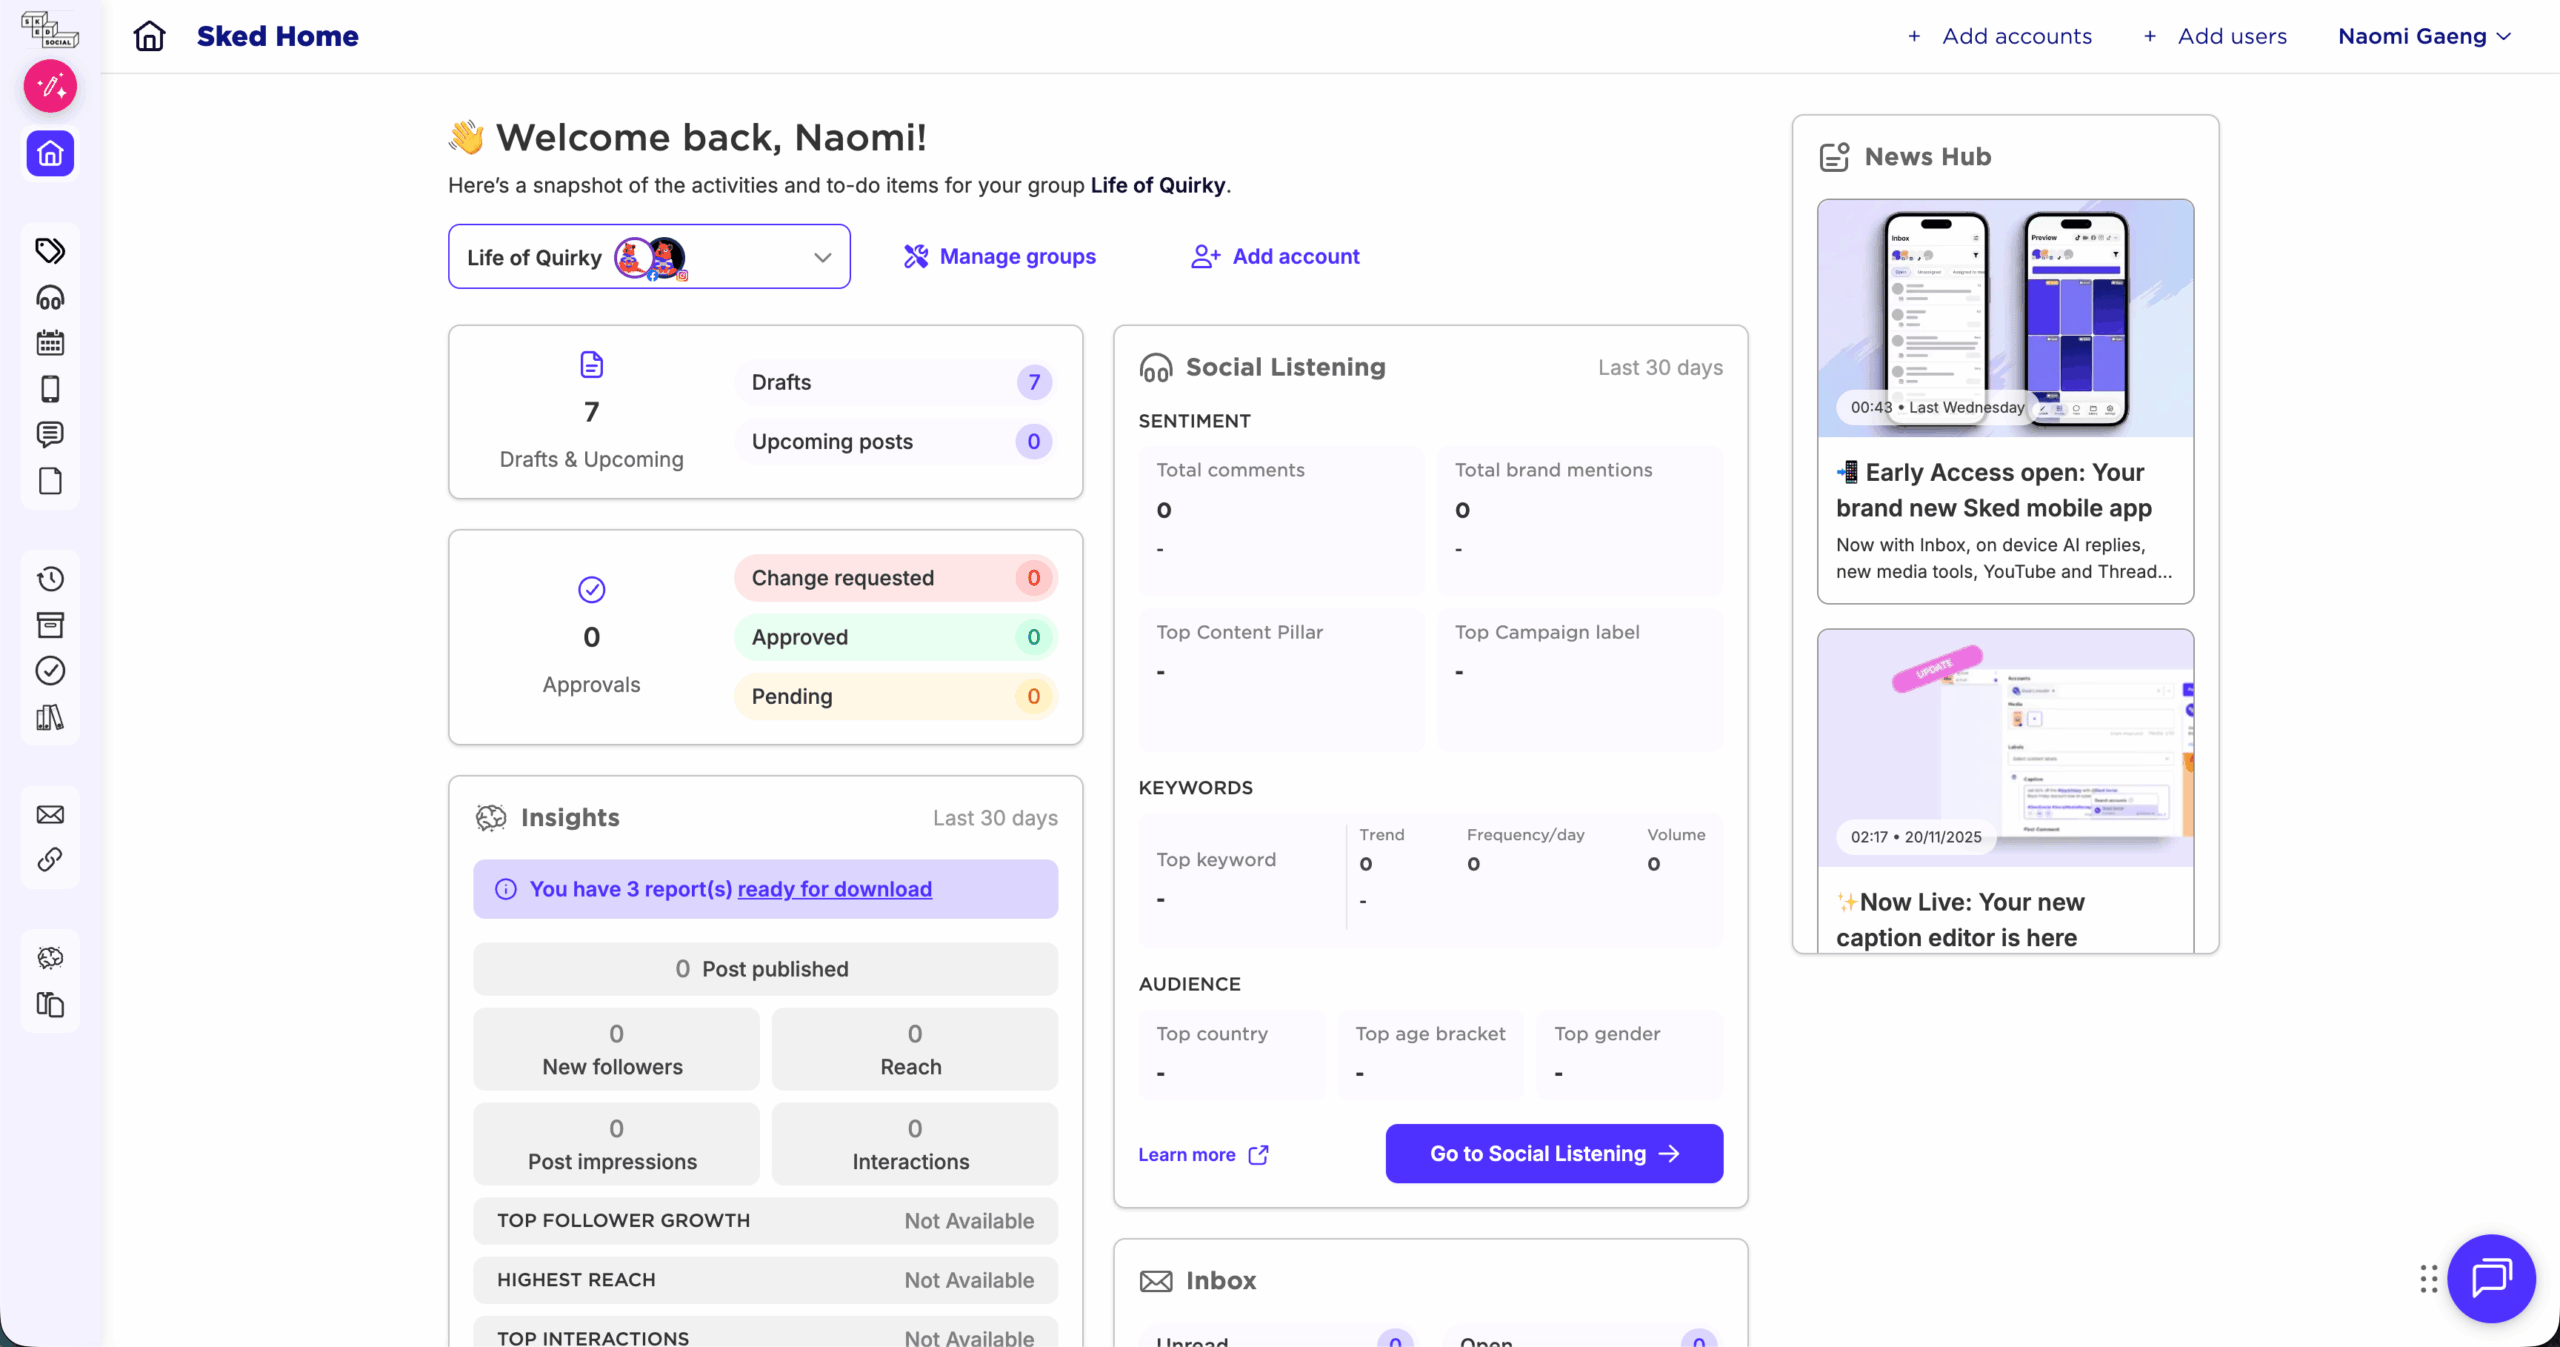
Task: Select the magic wand AI creation tool
Action: coord(50,86)
